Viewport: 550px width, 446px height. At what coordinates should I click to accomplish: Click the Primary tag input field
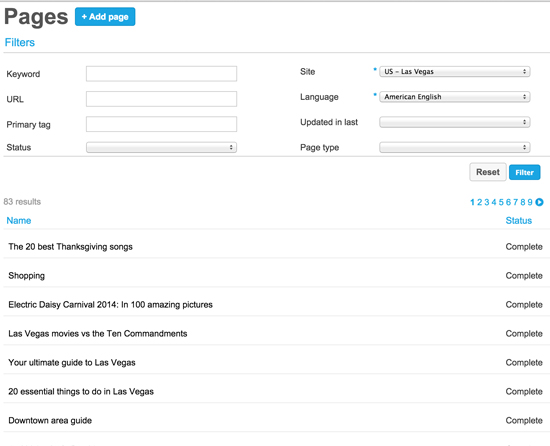pos(161,124)
